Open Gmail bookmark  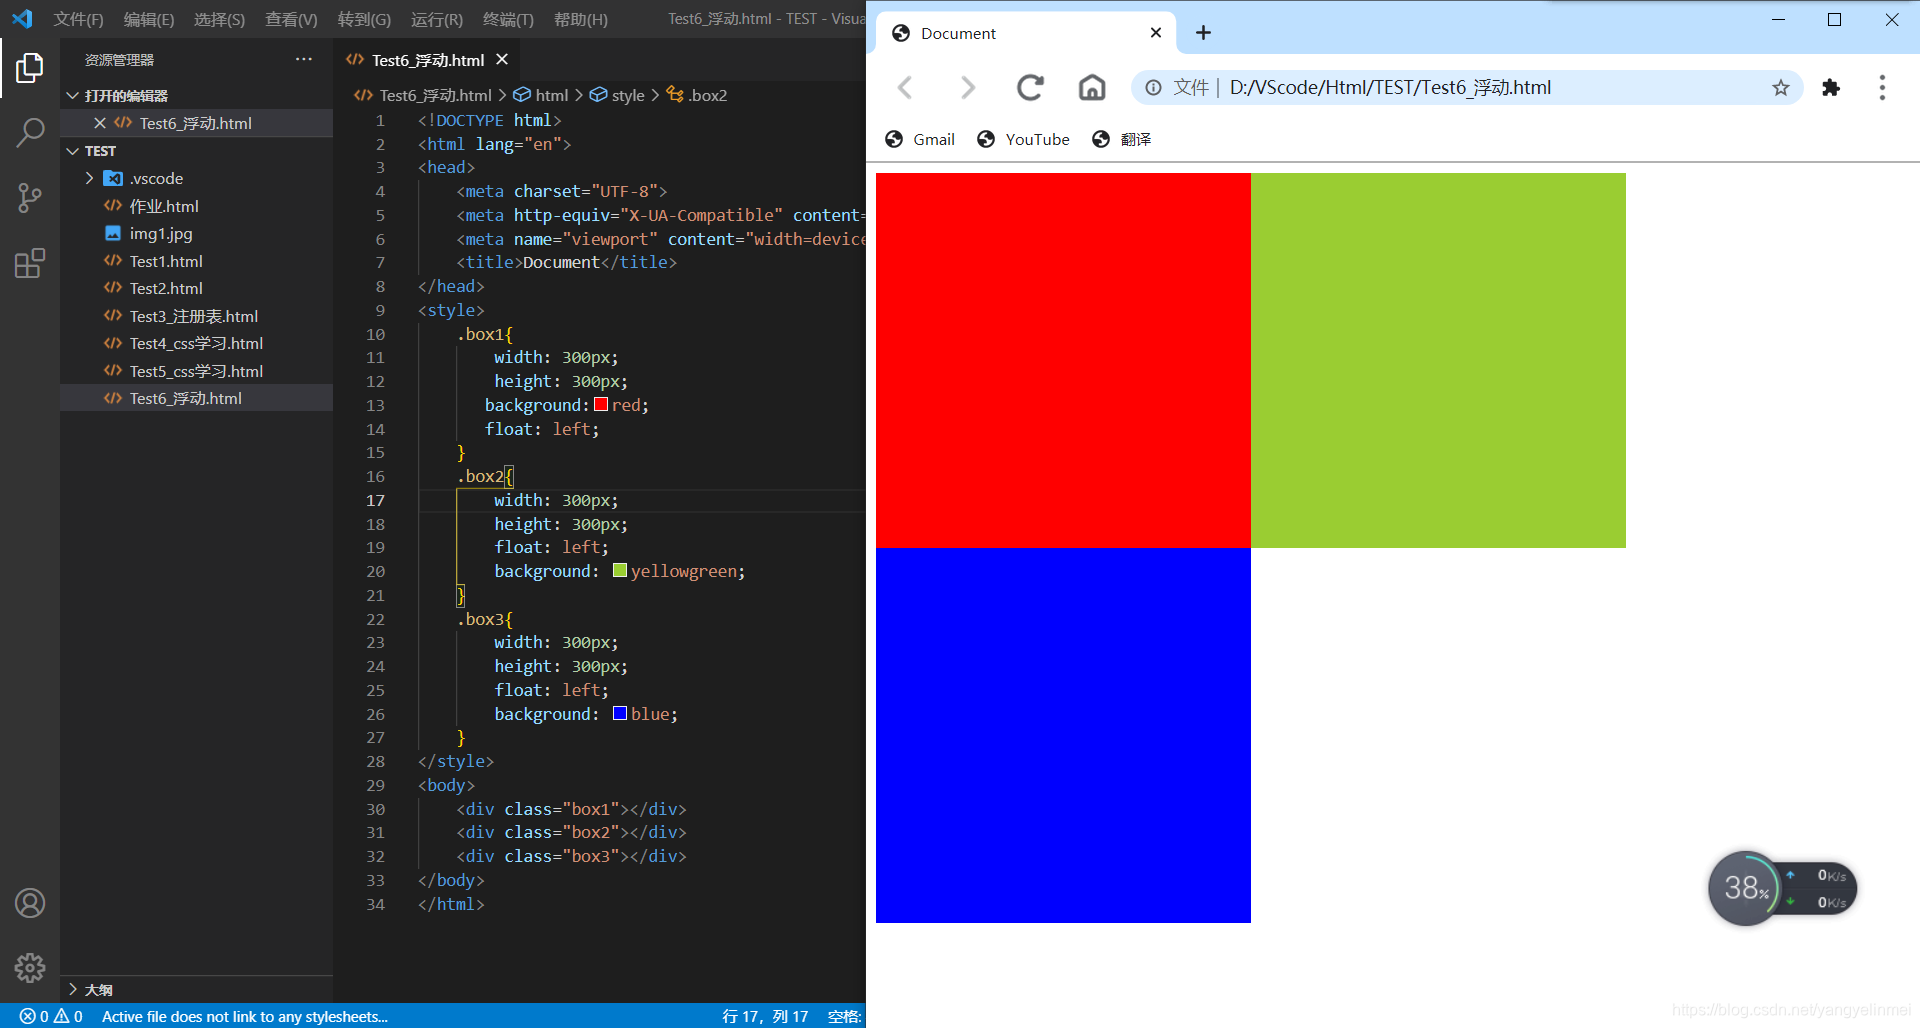920,139
